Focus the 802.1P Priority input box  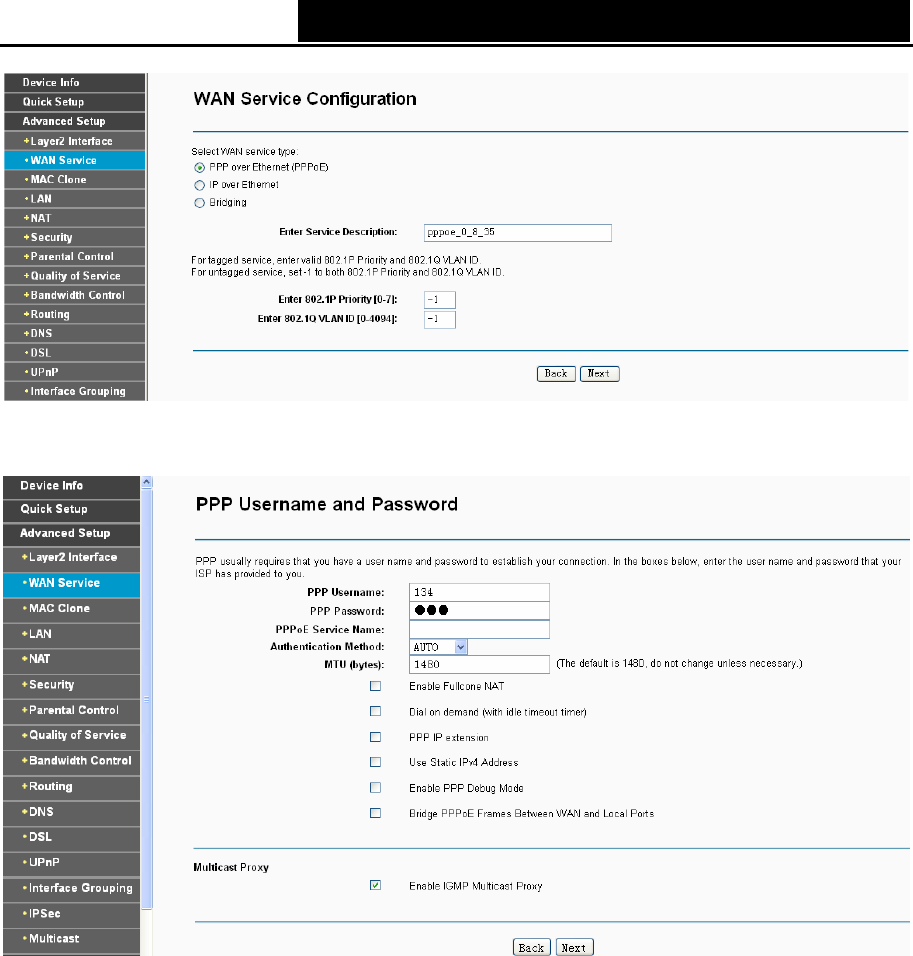click(x=440, y=300)
